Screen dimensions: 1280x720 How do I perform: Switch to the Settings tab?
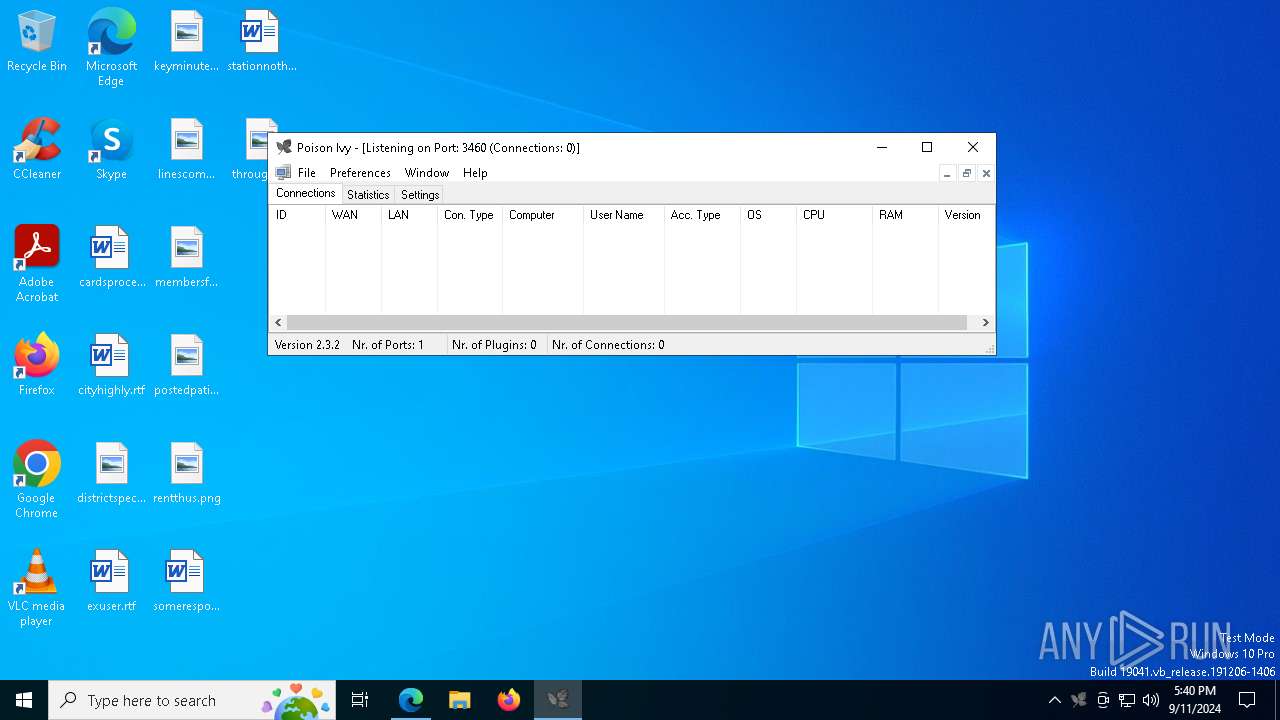(420, 195)
